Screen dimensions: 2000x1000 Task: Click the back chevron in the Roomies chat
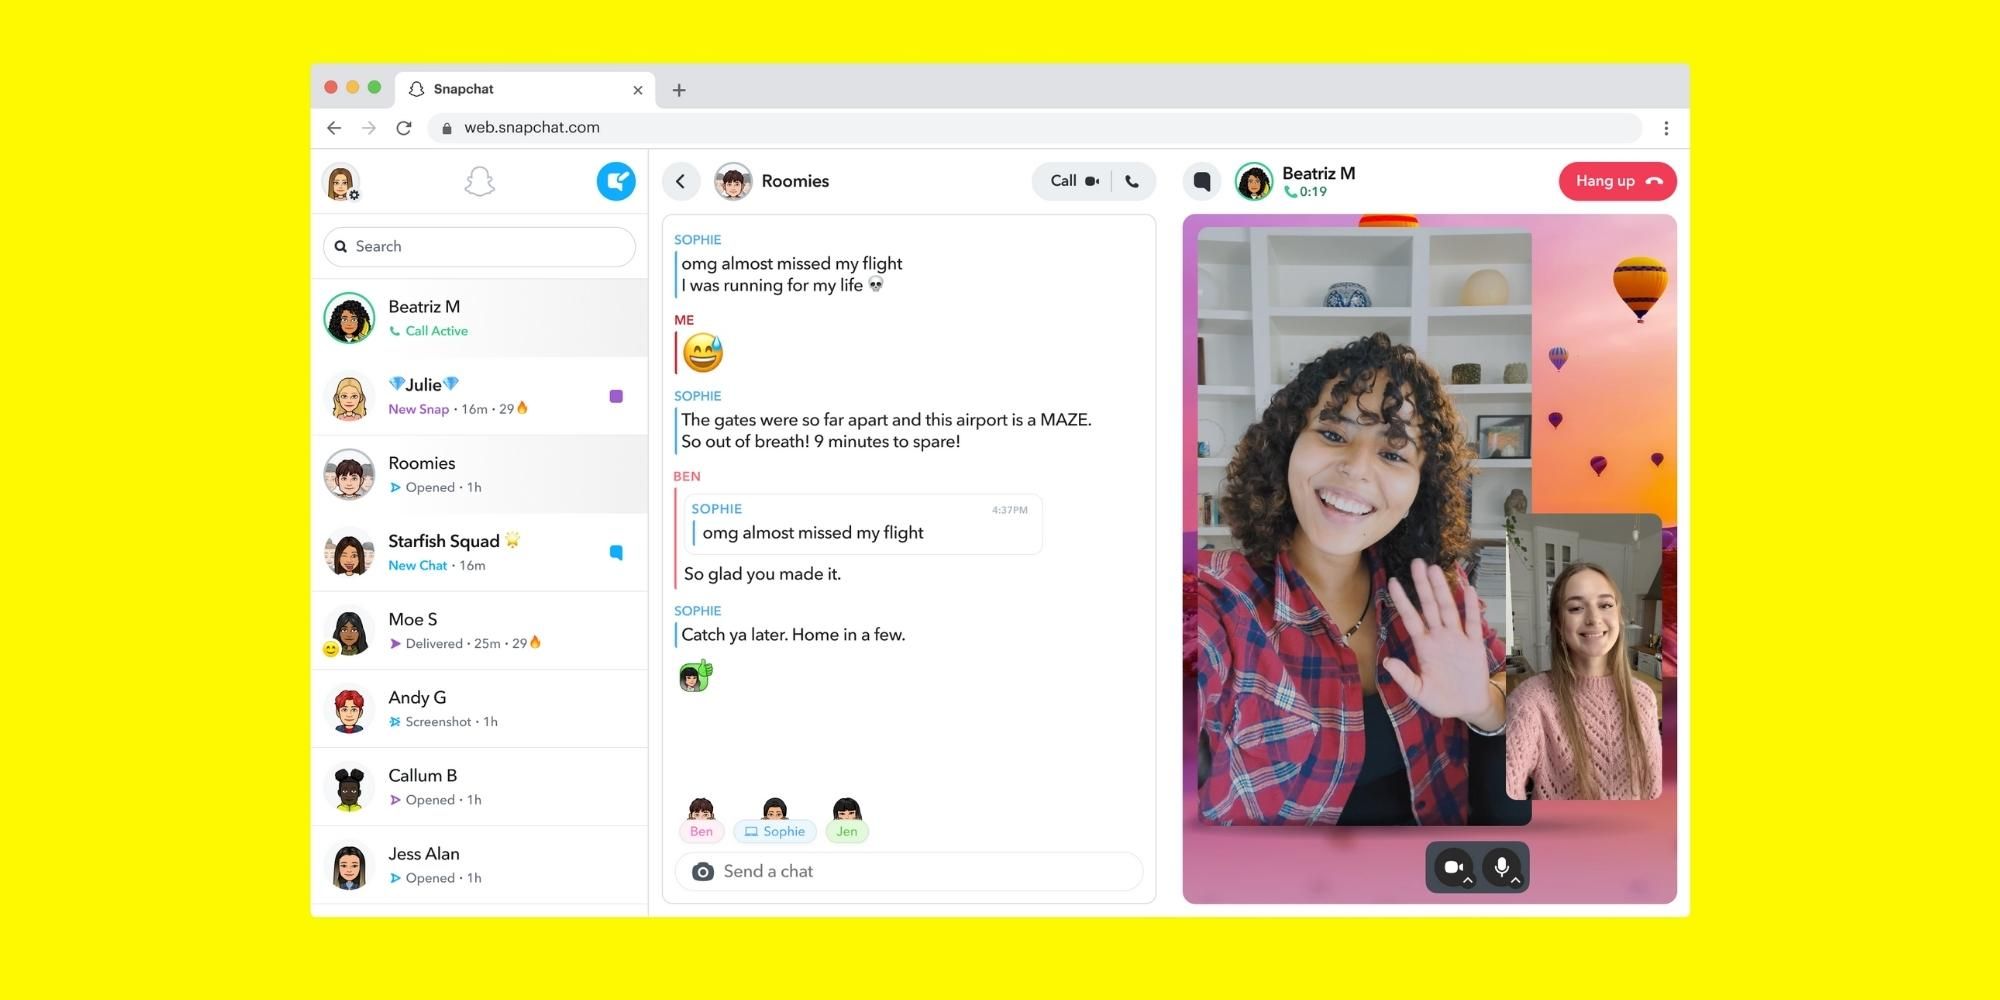pyautogui.click(x=682, y=181)
